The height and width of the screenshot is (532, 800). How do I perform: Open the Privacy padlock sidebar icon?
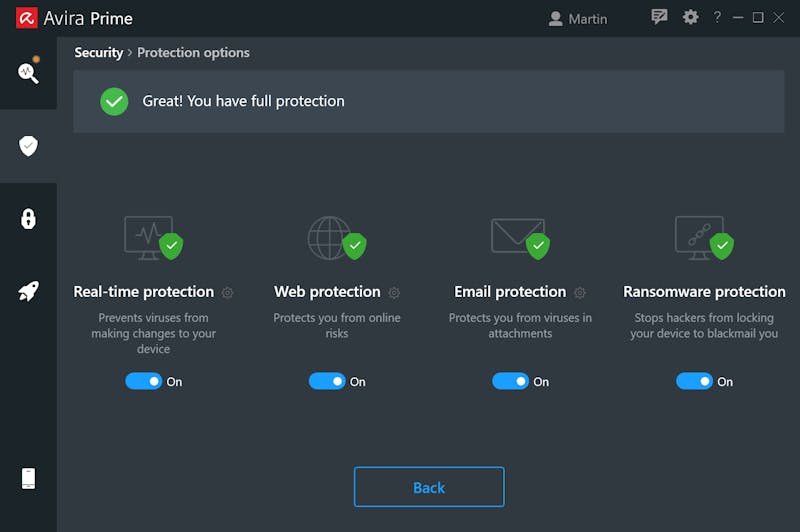[29, 219]
